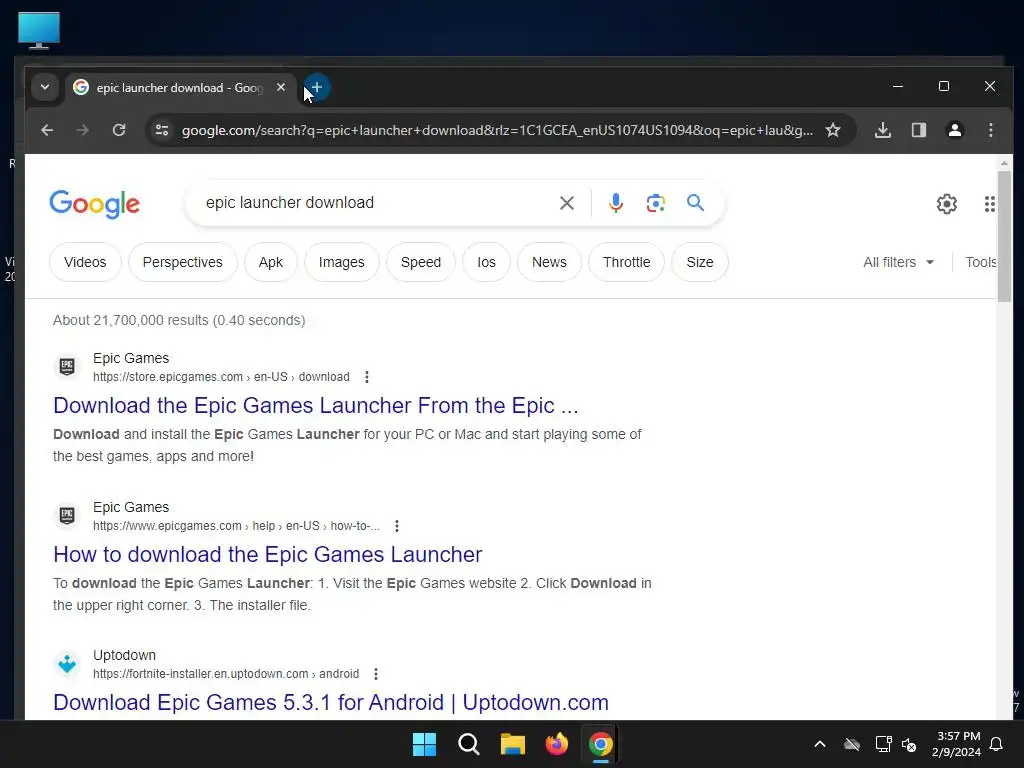Show hidden system tray icons
Image resolution: width=1024 pixels, height=768 pixels.
click(820, 744)
